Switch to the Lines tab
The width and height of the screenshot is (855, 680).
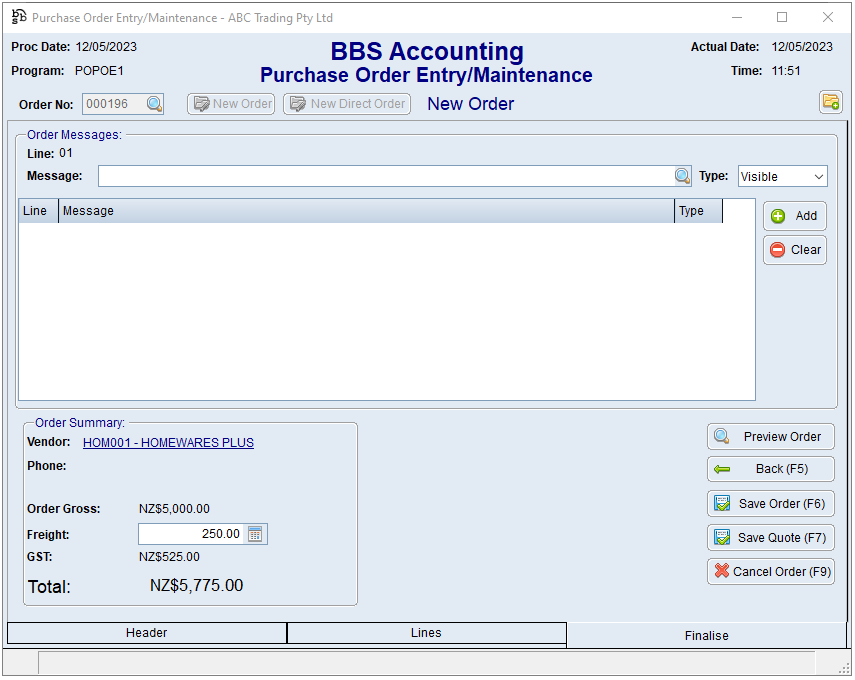click(426, 633)
